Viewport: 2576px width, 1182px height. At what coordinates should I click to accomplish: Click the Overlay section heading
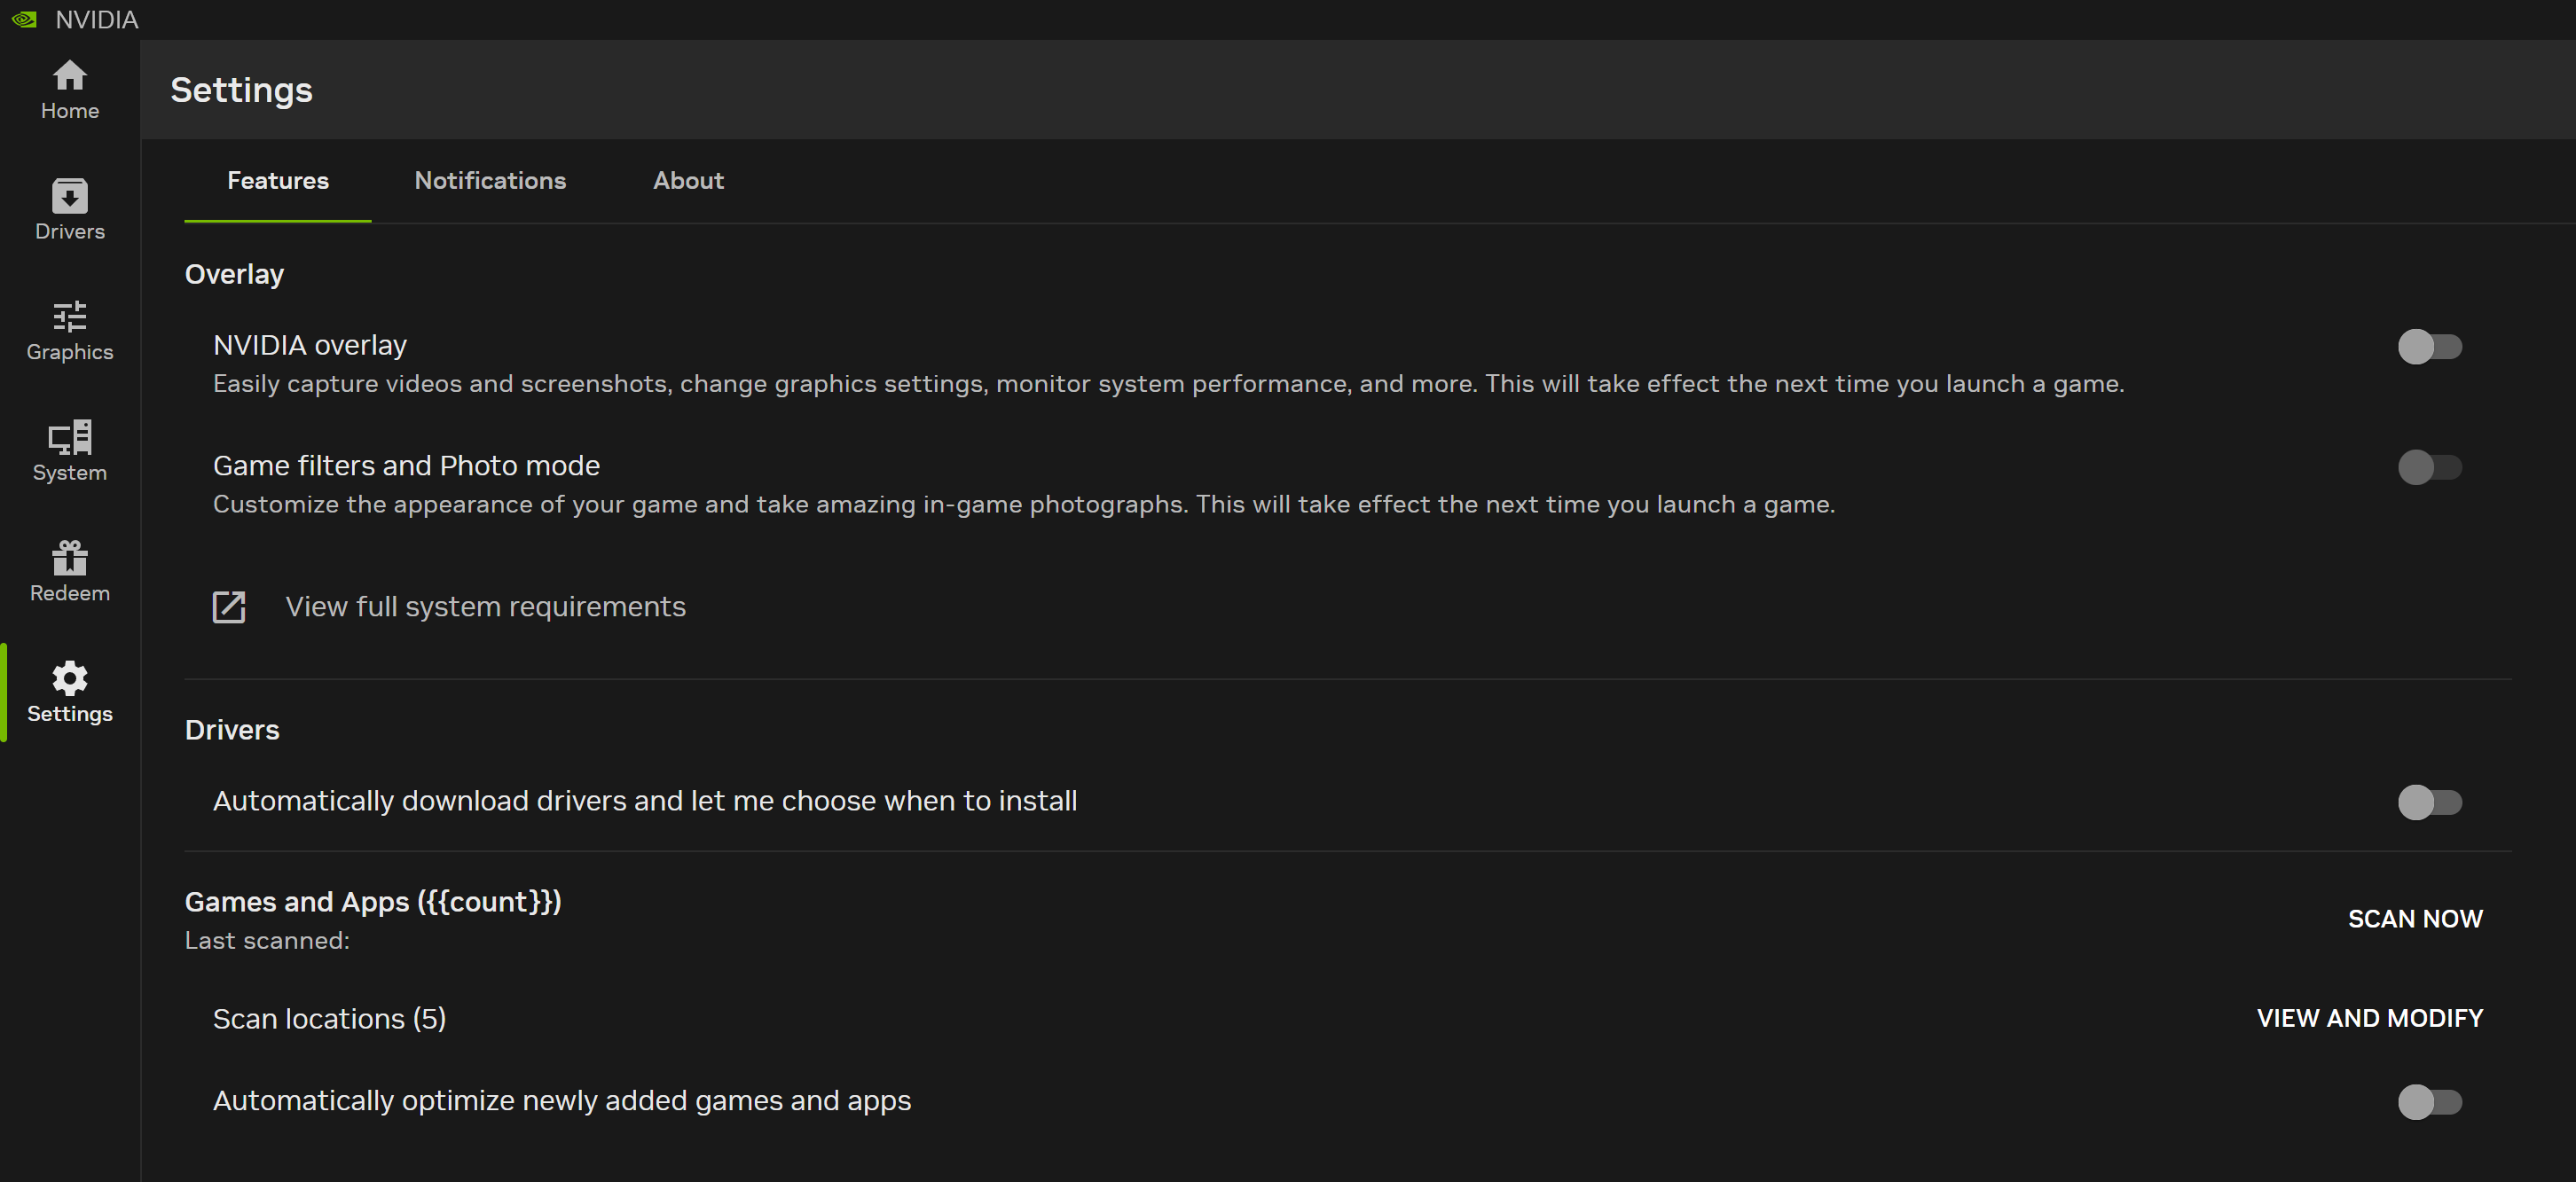(234, 274)
